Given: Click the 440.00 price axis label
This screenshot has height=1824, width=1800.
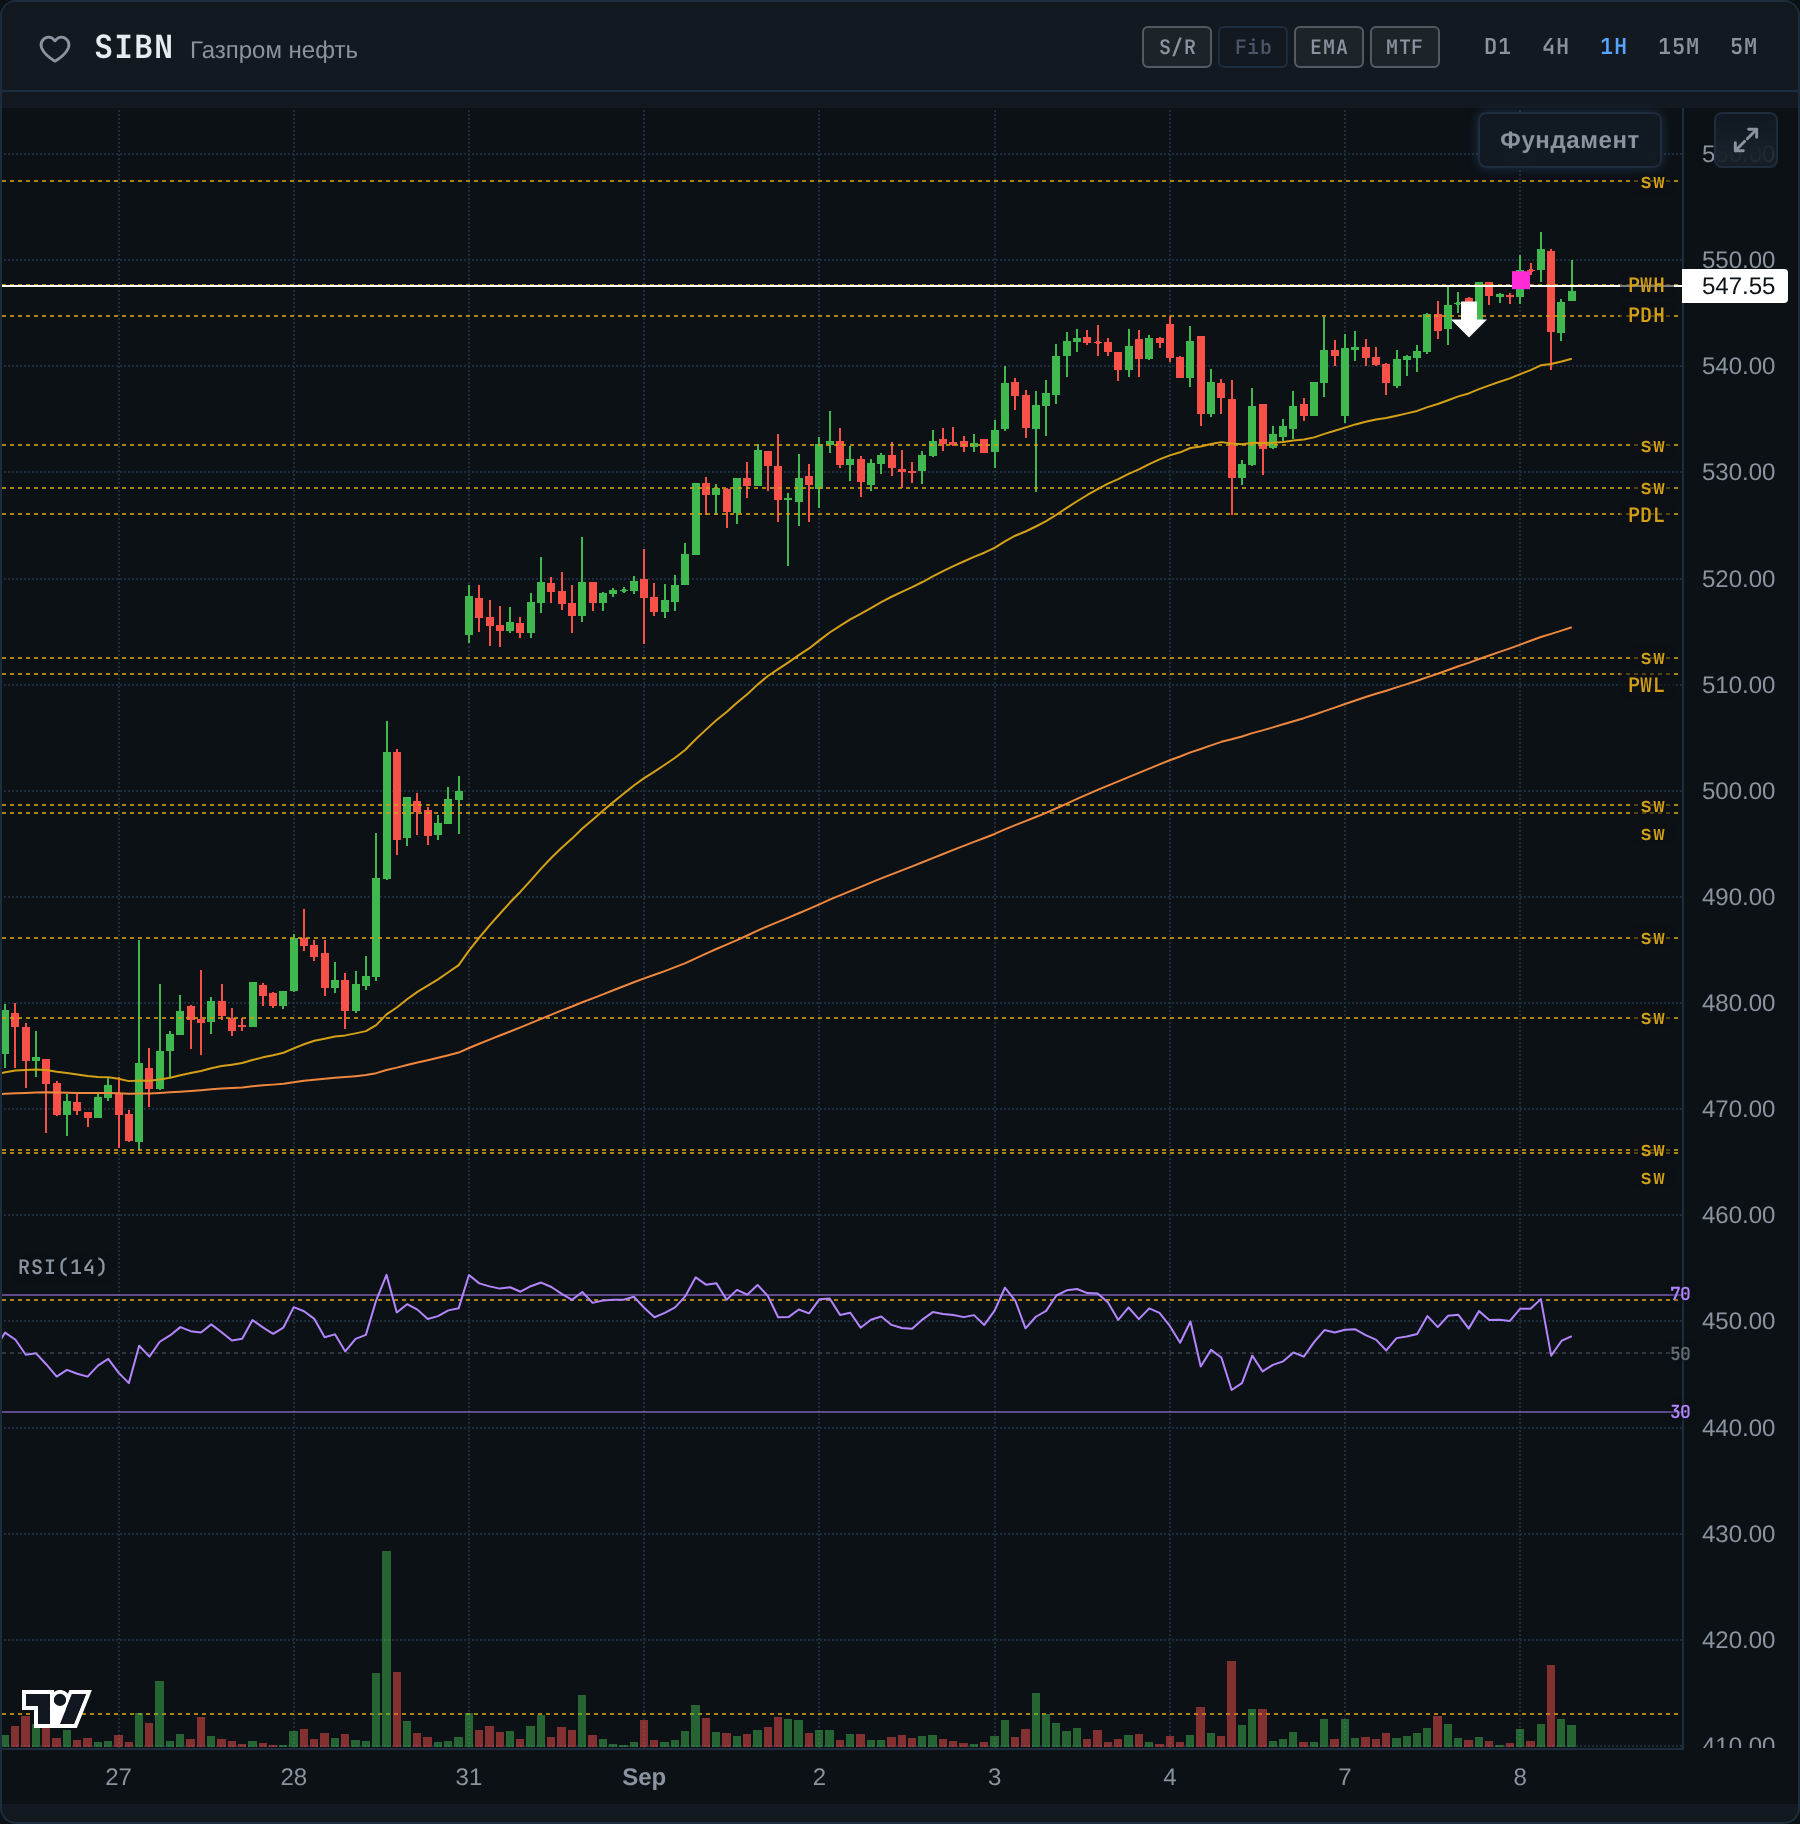Looking at the screenshot, I should pos(1738,1428).
